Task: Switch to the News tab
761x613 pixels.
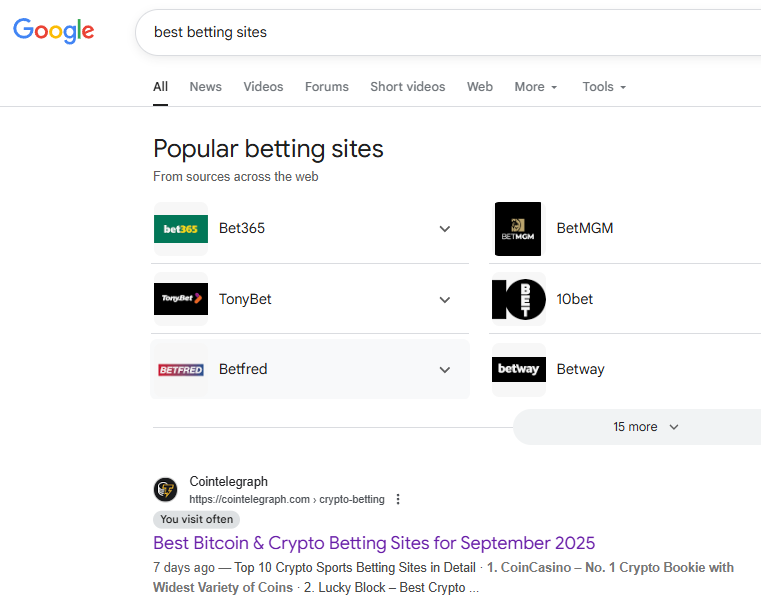Action: click(x=205, y=87)
